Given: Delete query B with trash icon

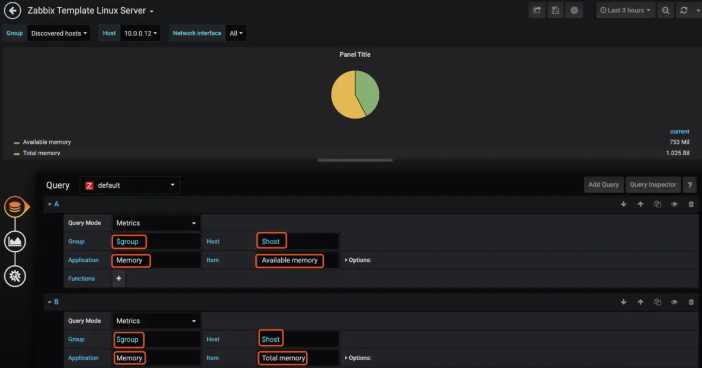Looking at the screenshot, I should [691, 302].
